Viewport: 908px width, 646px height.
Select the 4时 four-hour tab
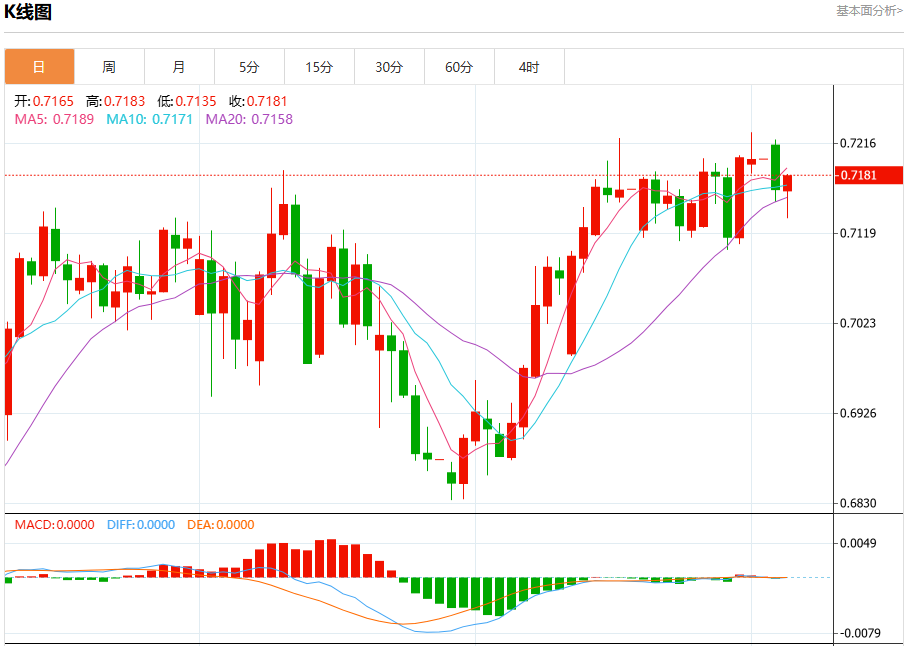pyautogui.click(x=529, y=67)
